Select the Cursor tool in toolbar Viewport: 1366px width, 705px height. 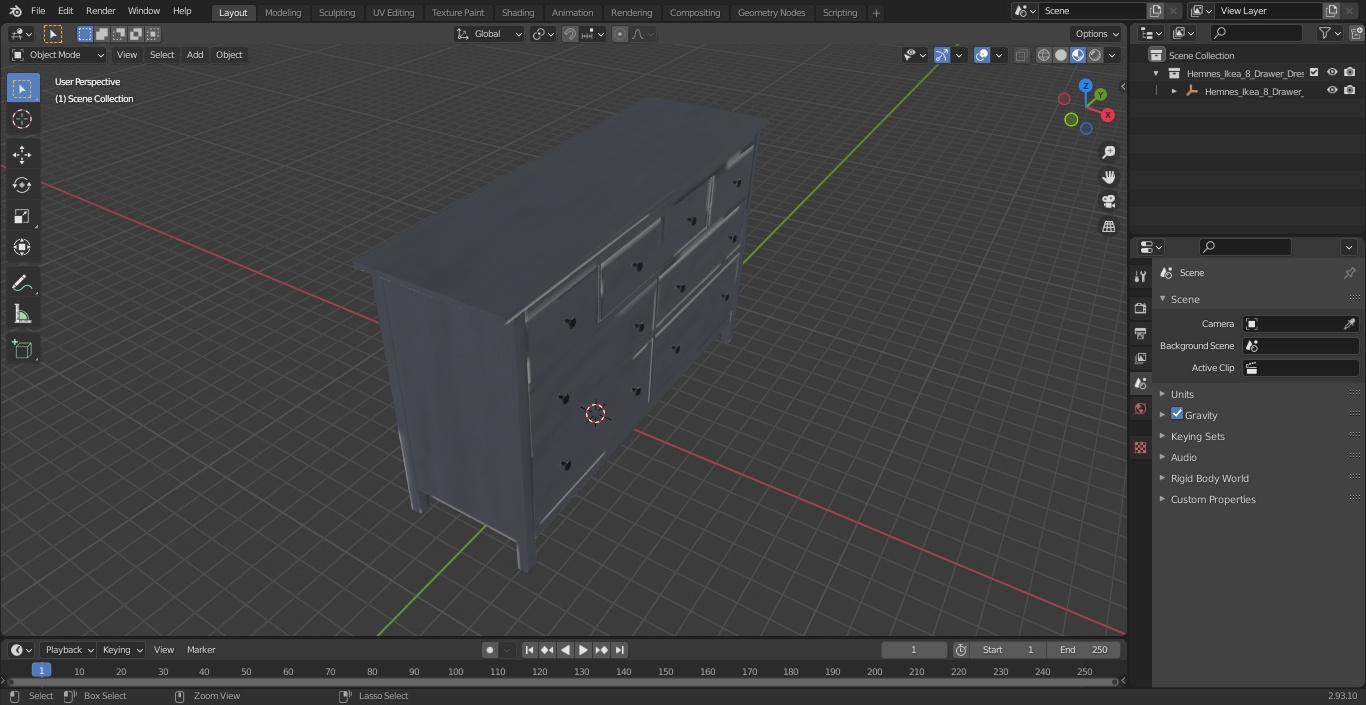tap(22, 119)
